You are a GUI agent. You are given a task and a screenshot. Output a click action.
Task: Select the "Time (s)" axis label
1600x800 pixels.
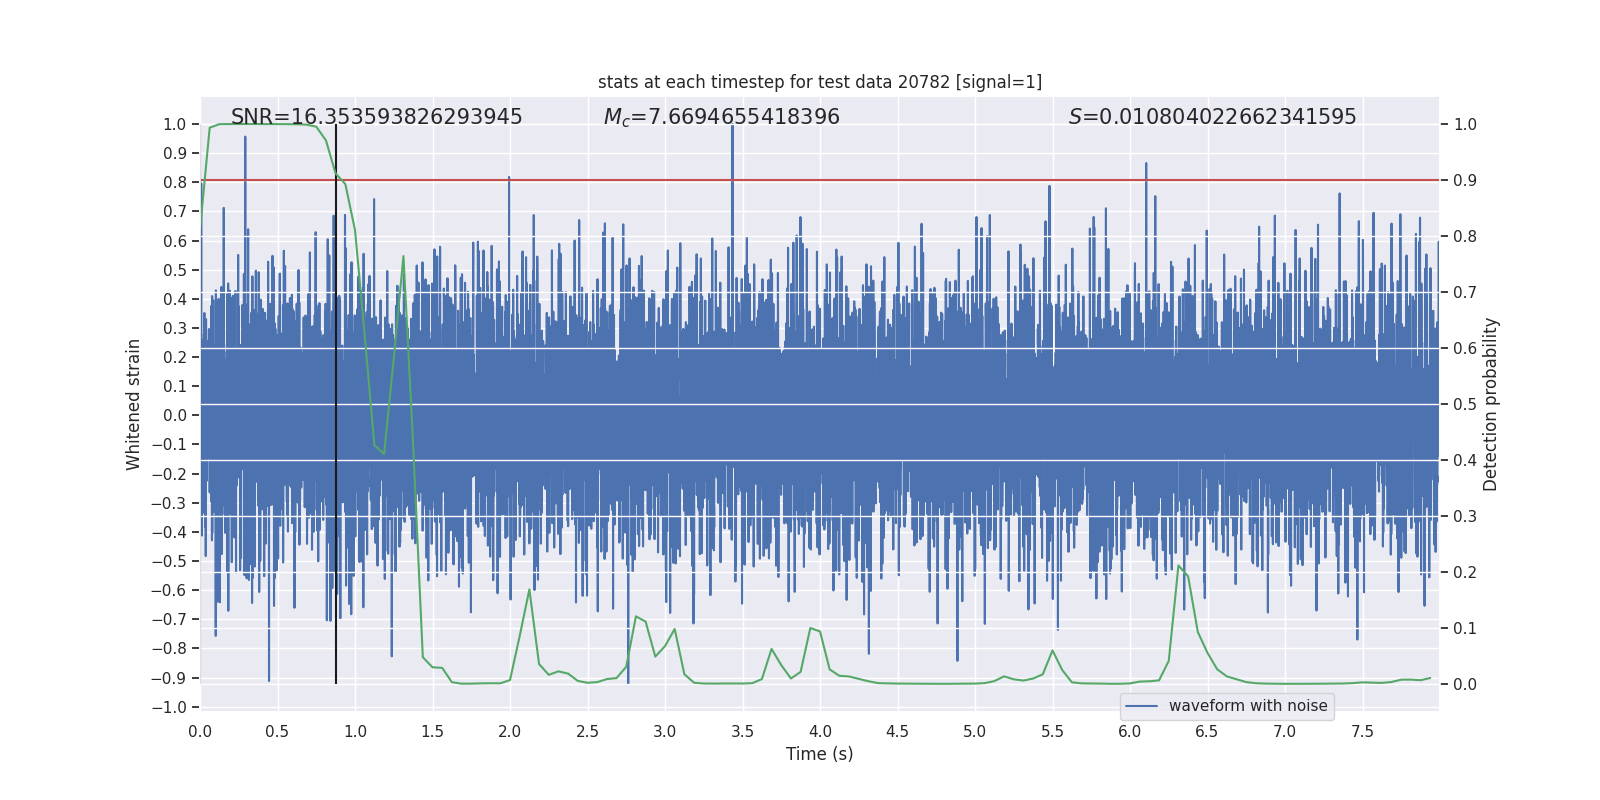(x=820, y=754)
